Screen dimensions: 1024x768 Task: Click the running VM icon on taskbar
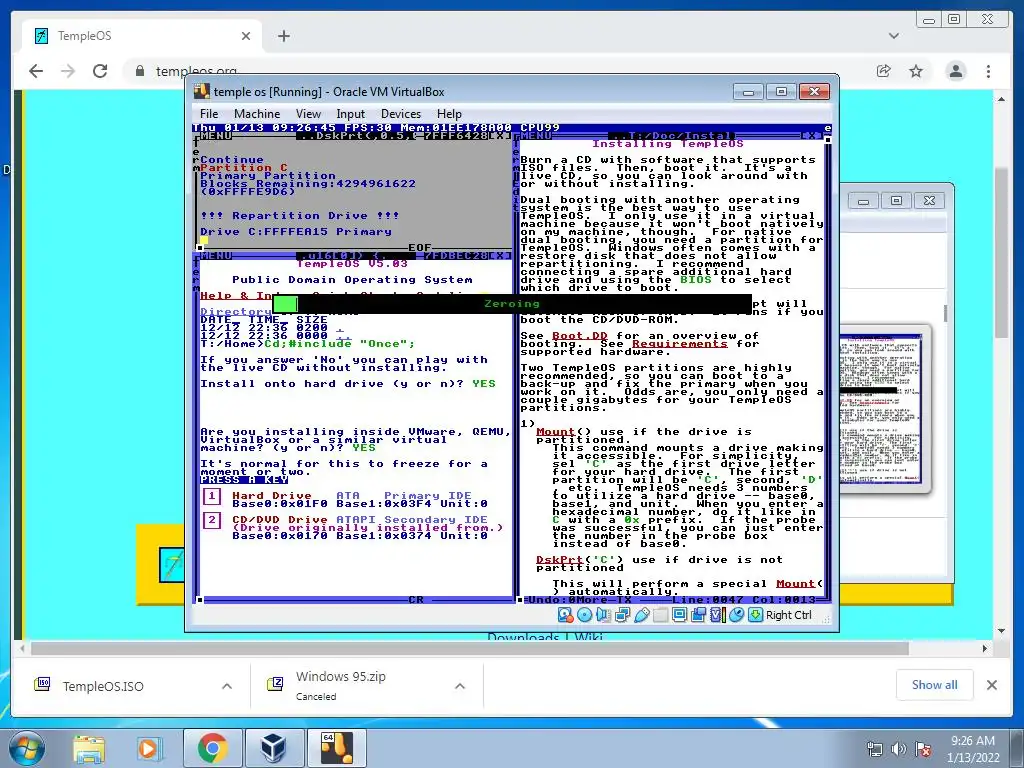(336, 748)
